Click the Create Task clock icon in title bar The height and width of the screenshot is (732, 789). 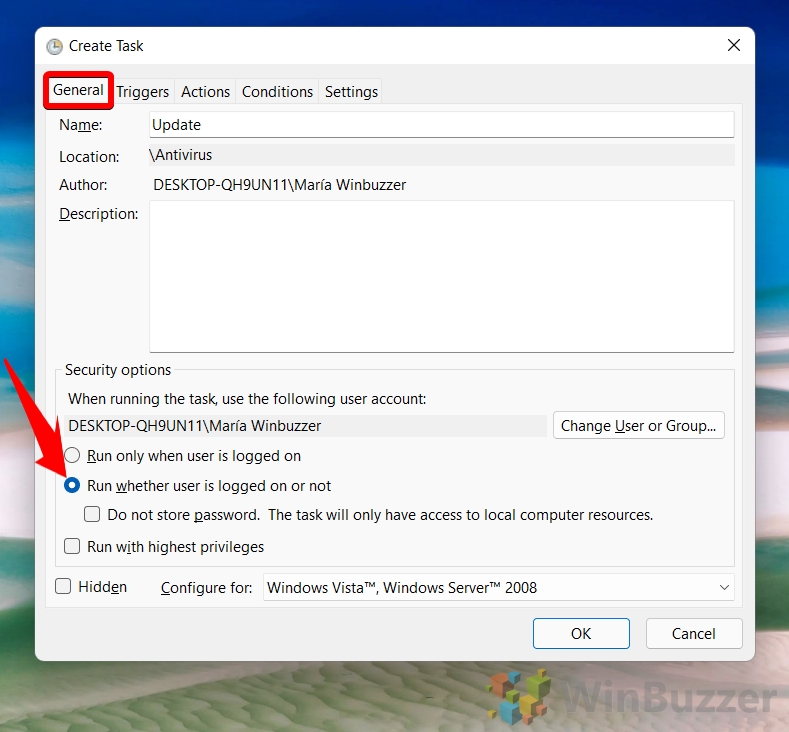pyautogui.click(x=54, y=46)
